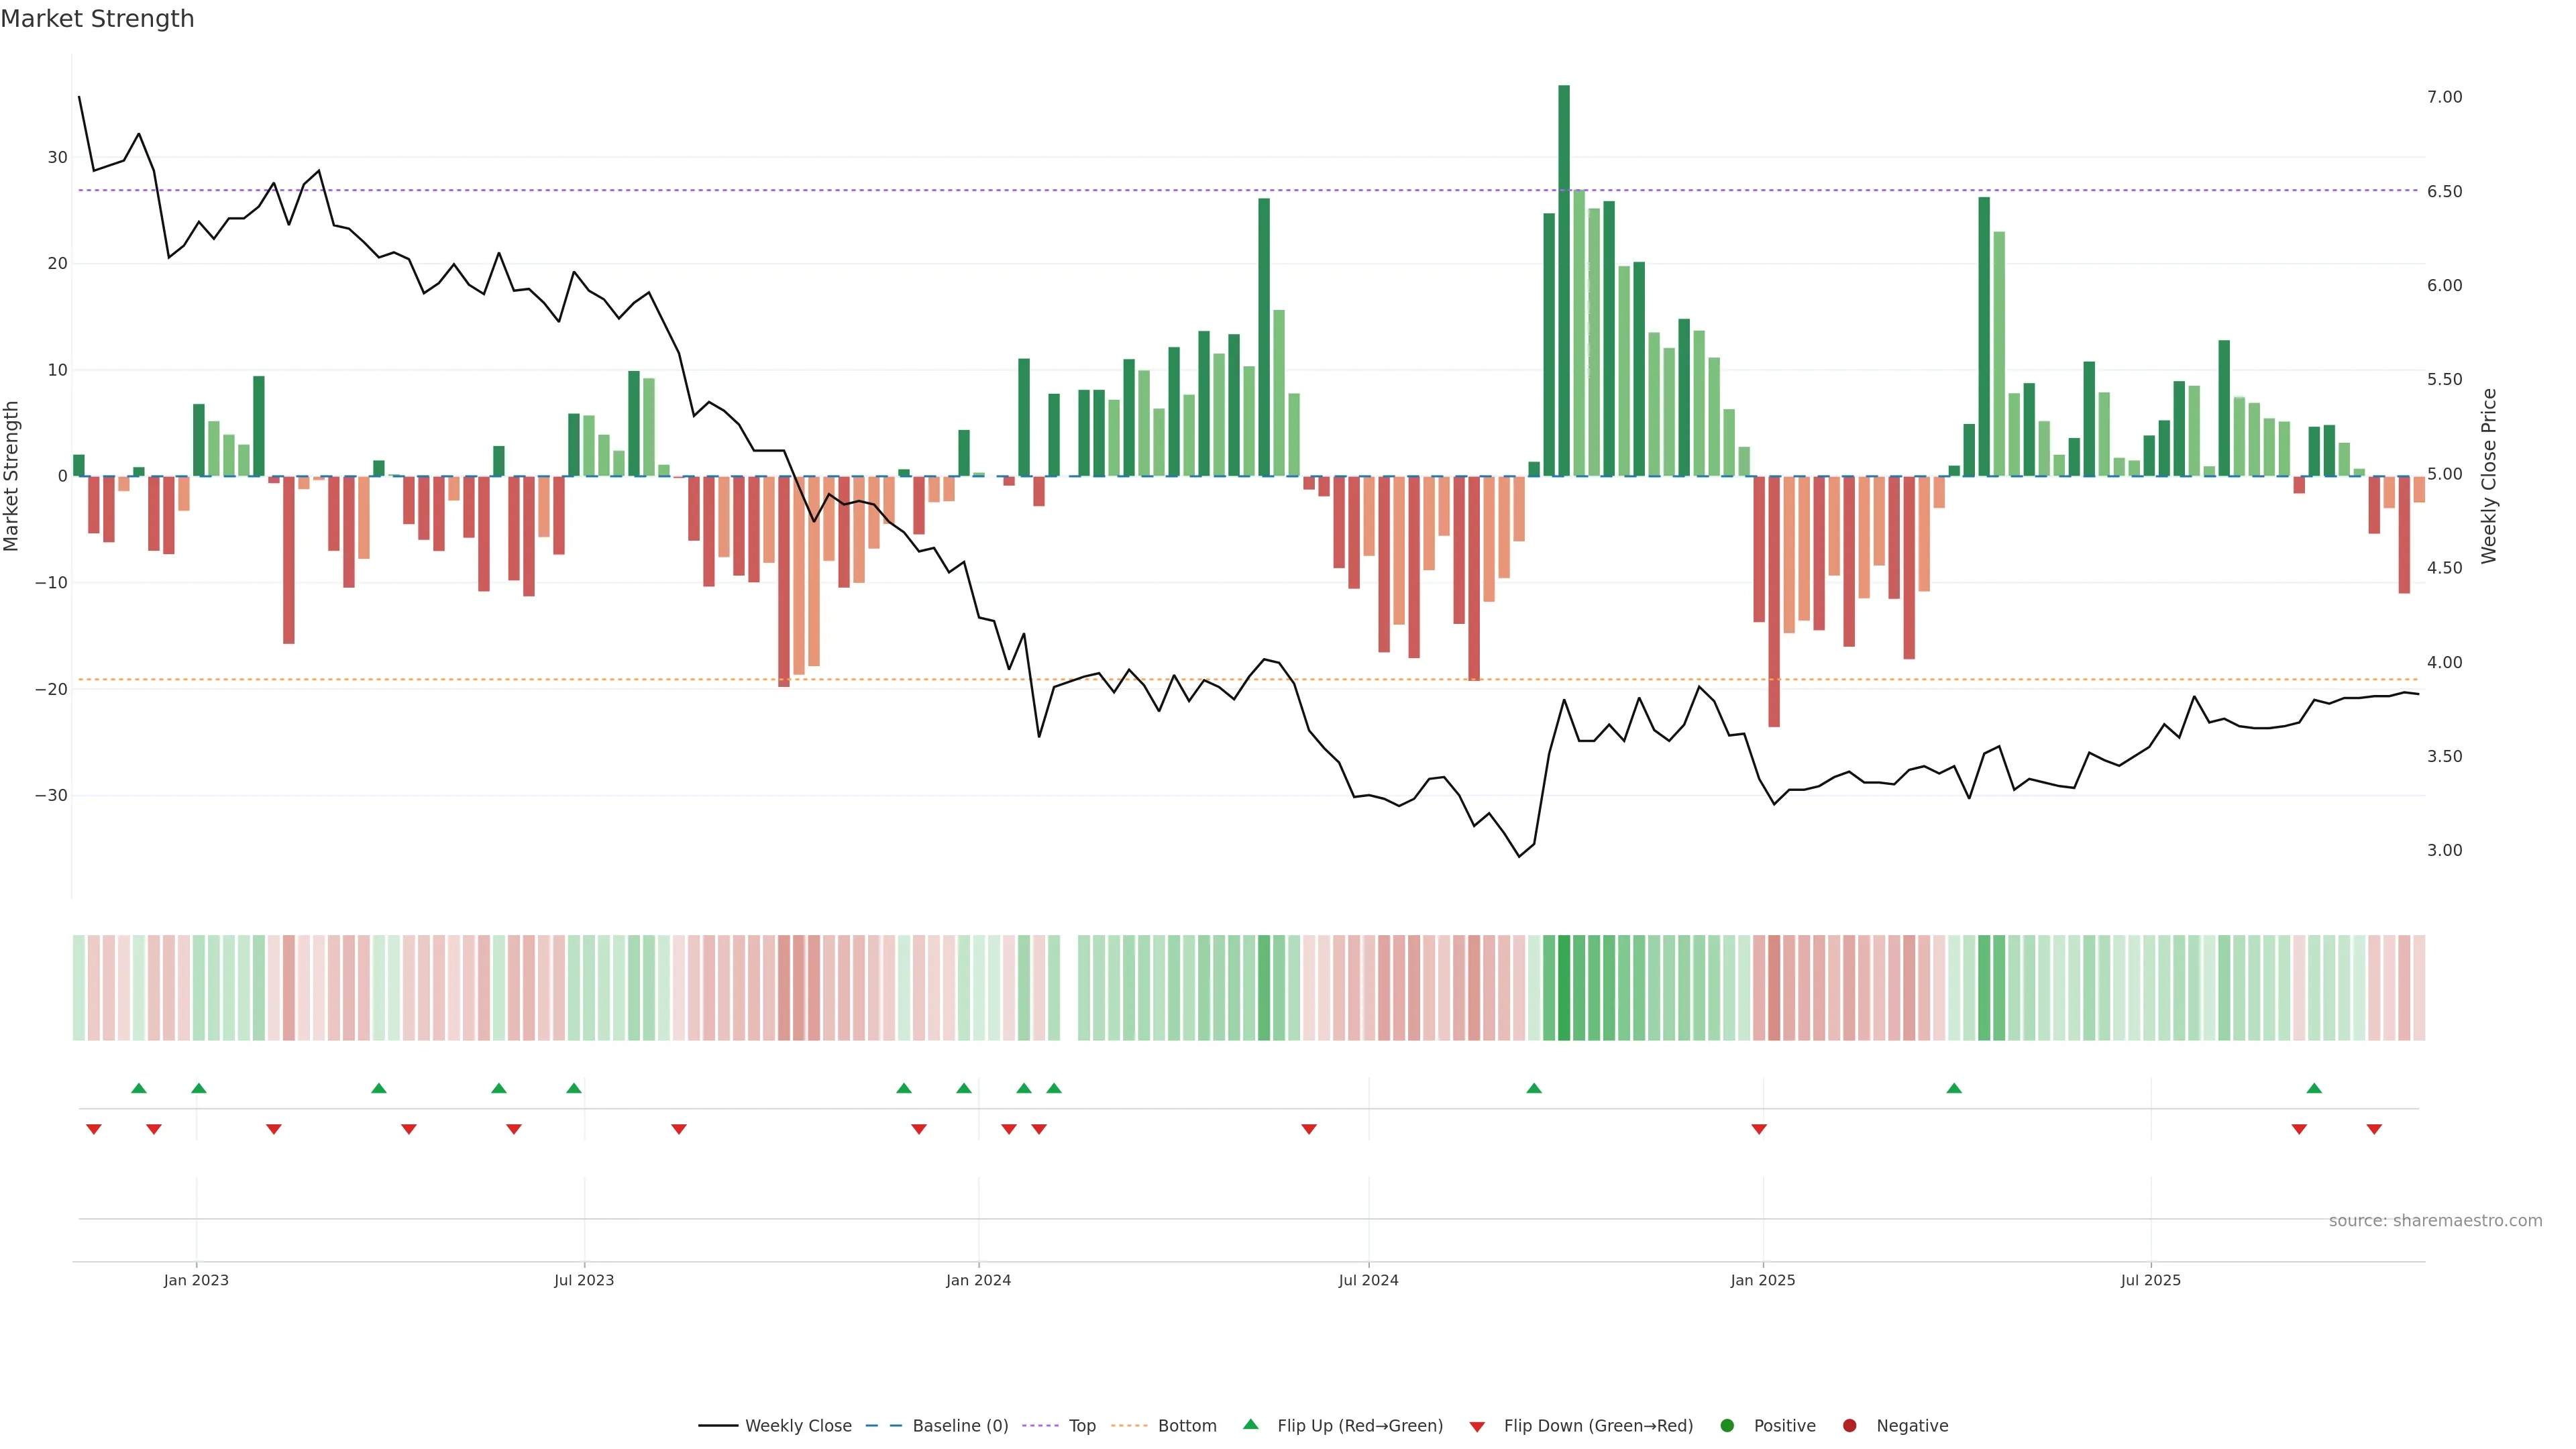This screenshot has height=1449, width=2576.
Task: Click Flip Down red triangle legend icon
Action: (x=1477, y=1426)
